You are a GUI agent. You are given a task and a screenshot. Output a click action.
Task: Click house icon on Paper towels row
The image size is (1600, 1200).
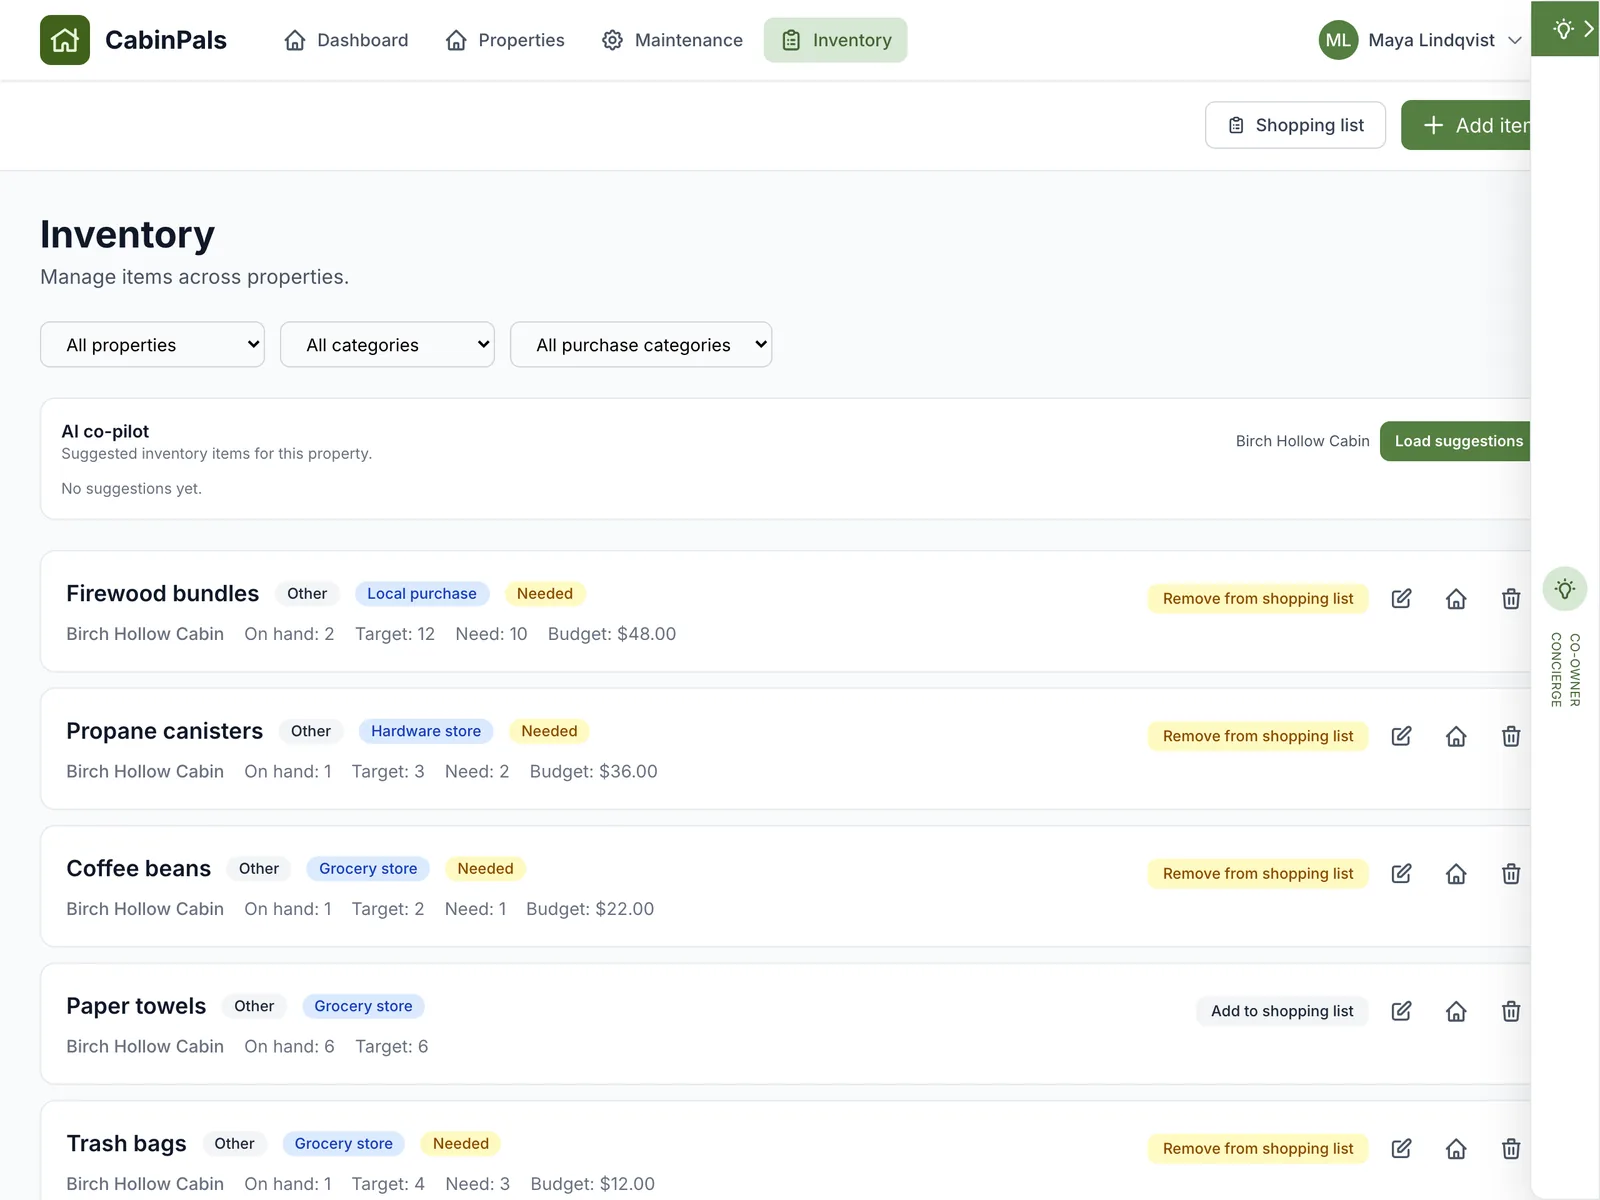[x=1456, y=1011]
